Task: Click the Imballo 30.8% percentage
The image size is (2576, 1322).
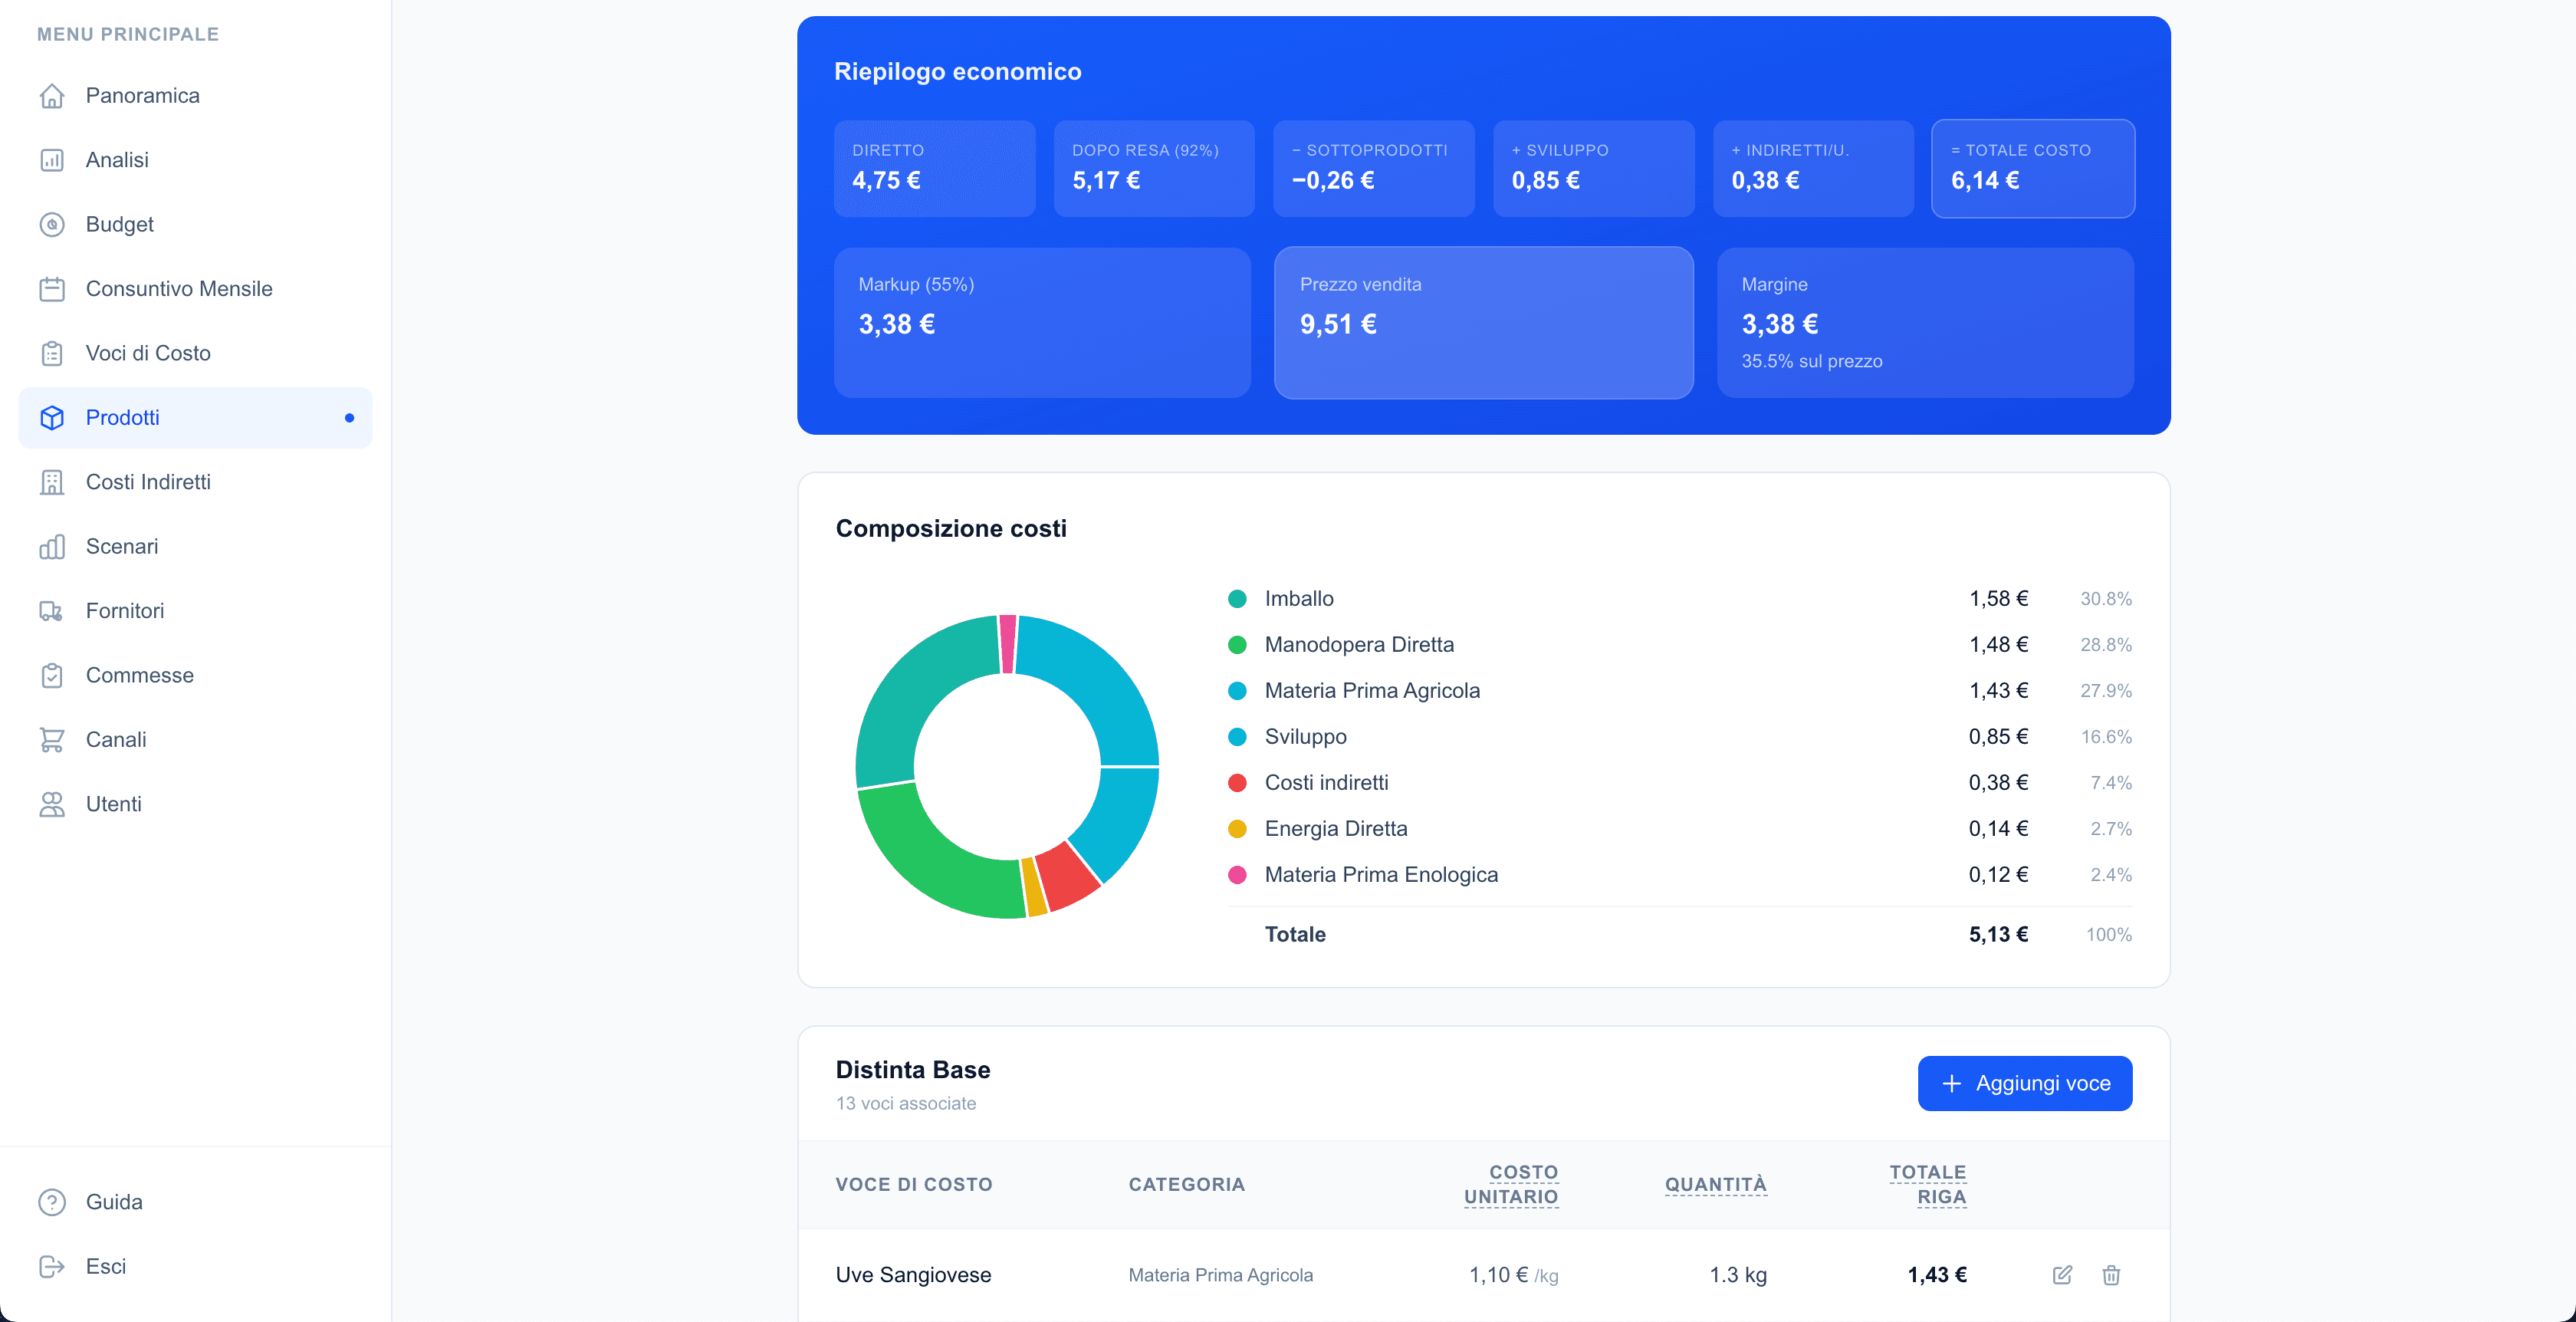Action: (2106, 599)
